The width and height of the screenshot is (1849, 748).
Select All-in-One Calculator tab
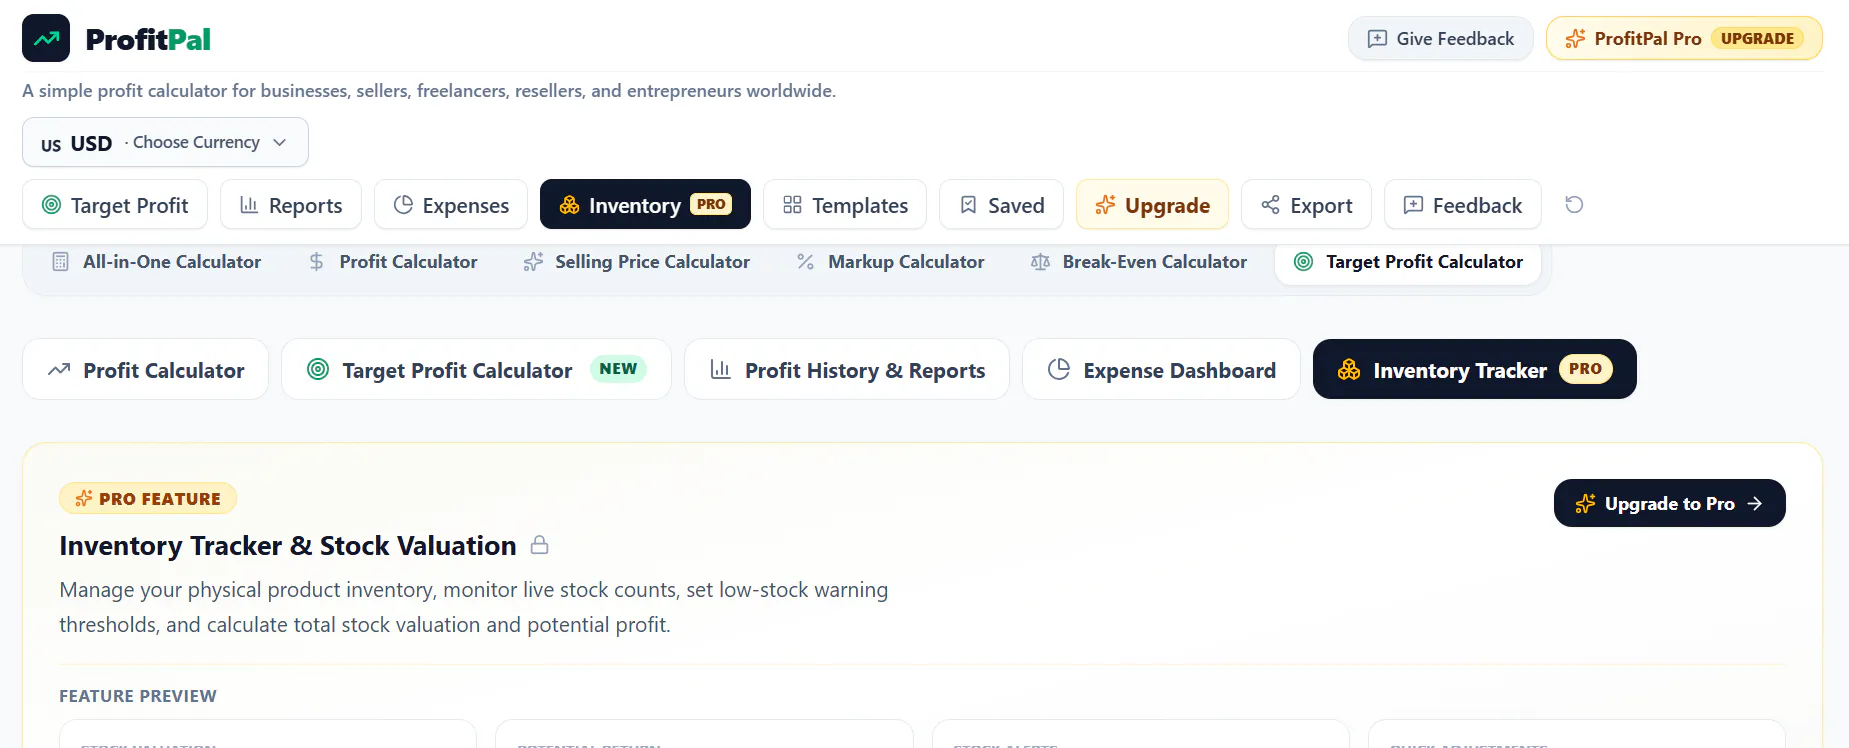(156, 262)
